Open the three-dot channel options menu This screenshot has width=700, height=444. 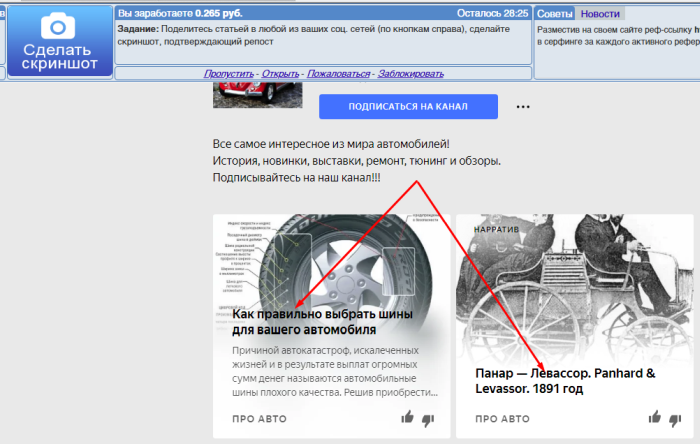coord(522,106)
